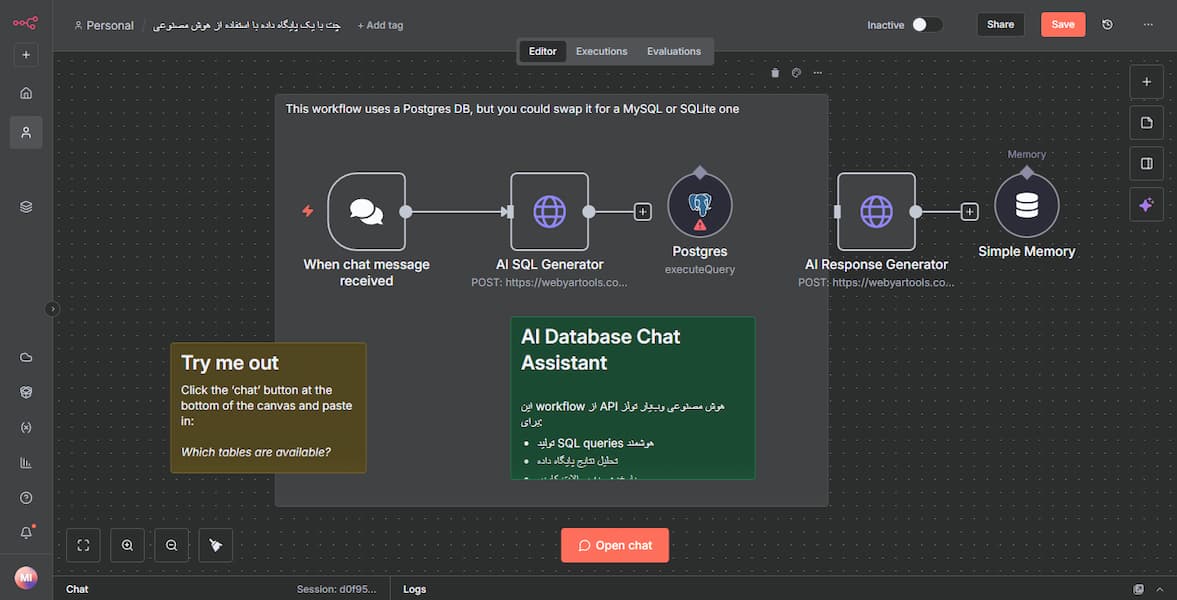Fit workflow to view
The height and width of the screenshot is (600, 1177).
click(83, 545)
